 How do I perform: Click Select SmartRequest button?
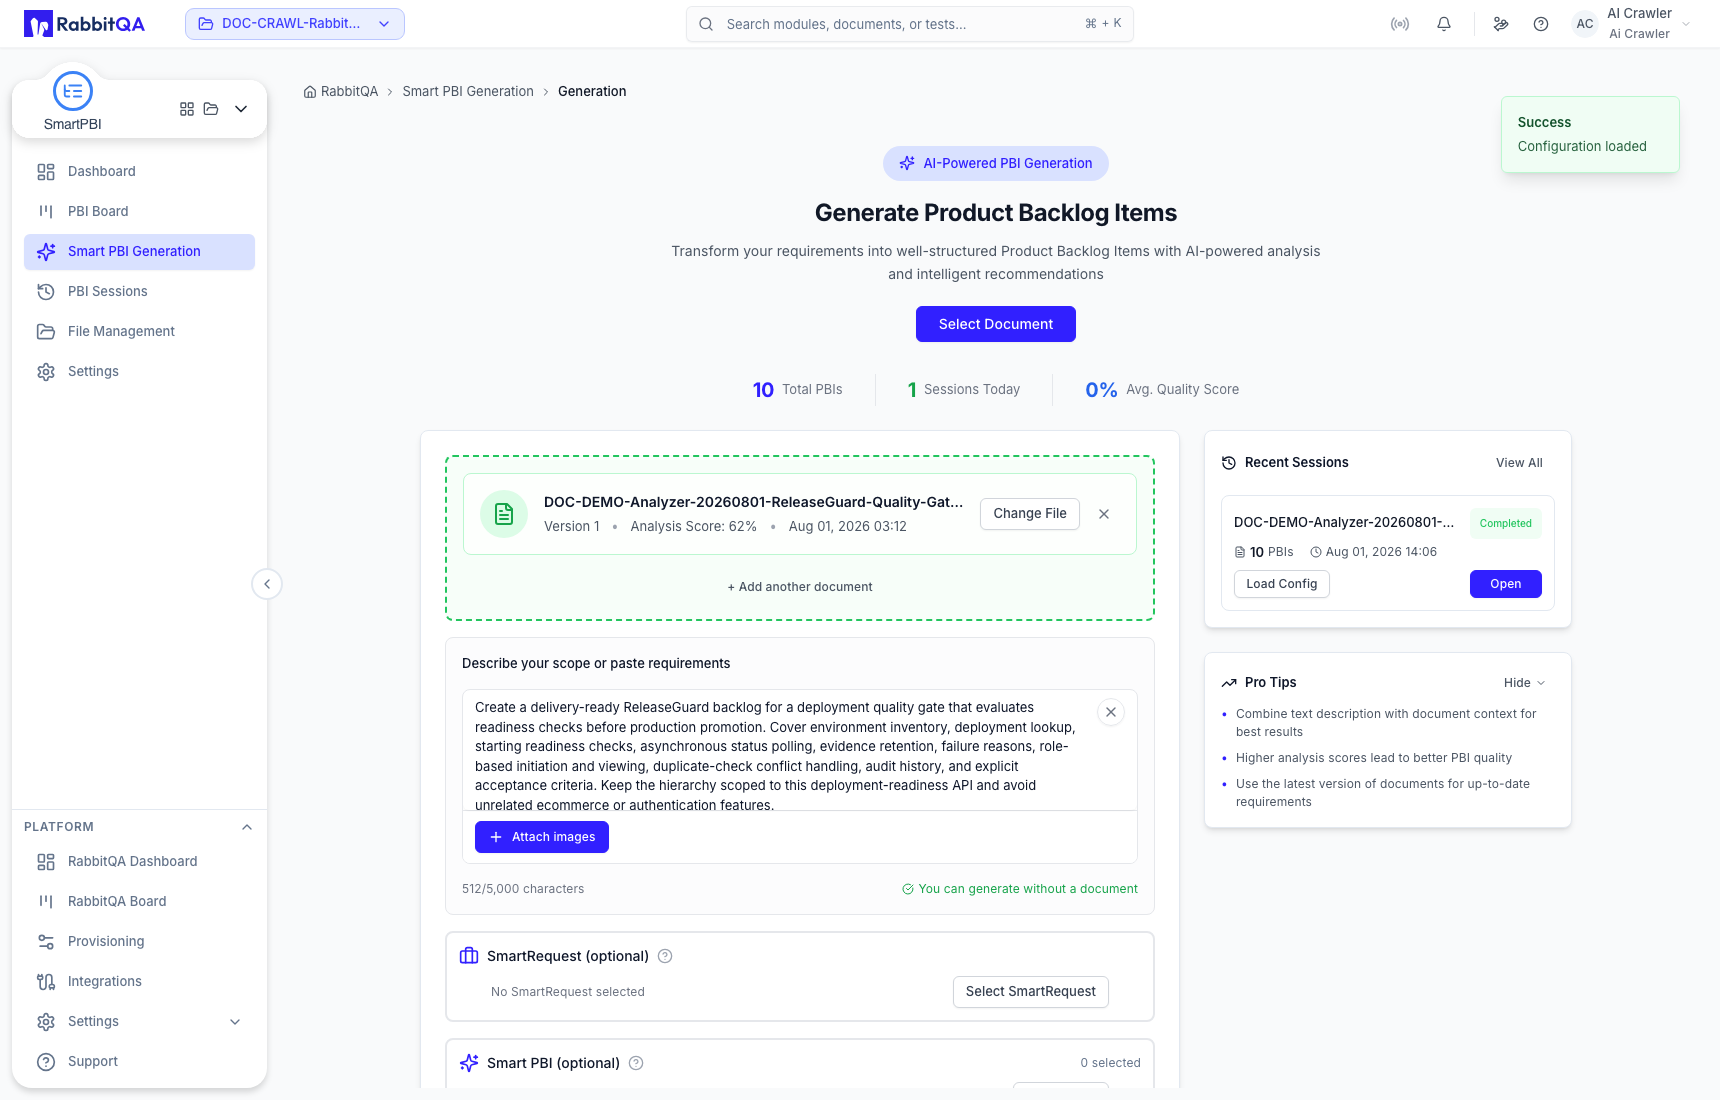1031,992
